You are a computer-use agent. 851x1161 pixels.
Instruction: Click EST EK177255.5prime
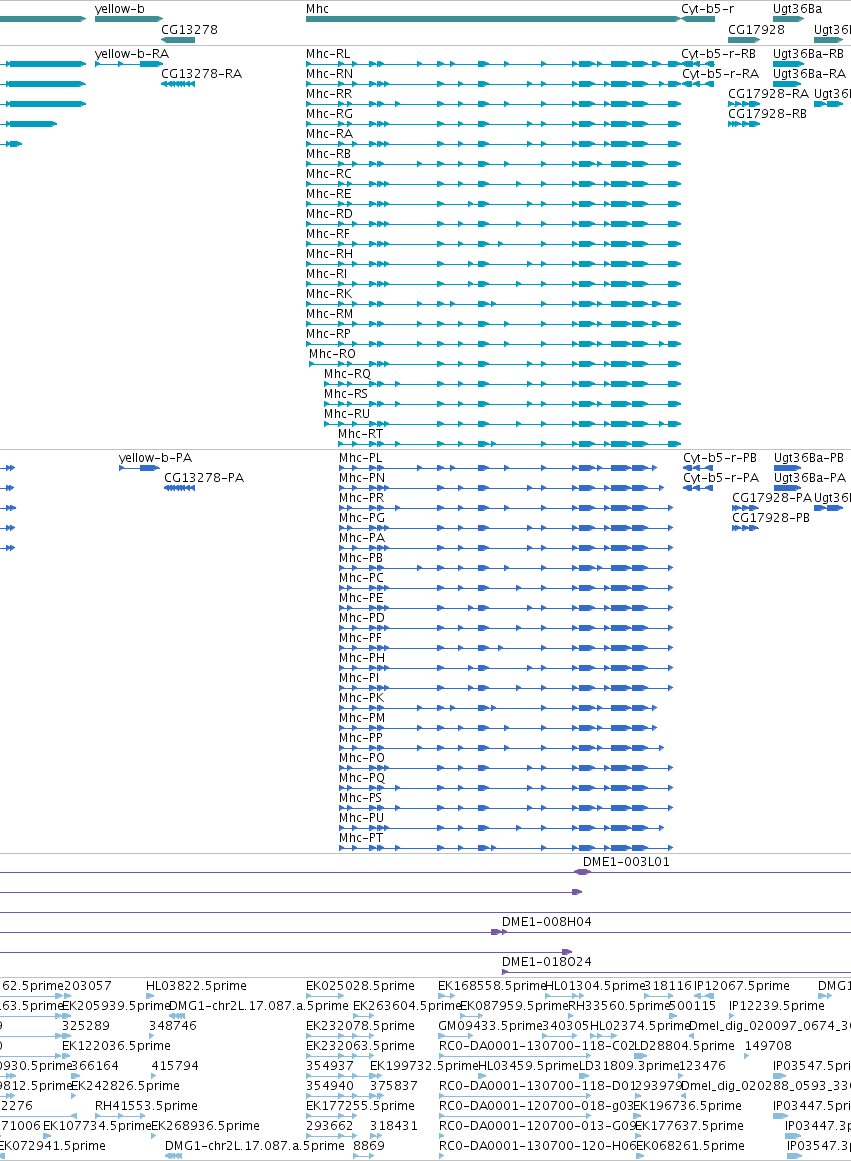(360, 1105)
